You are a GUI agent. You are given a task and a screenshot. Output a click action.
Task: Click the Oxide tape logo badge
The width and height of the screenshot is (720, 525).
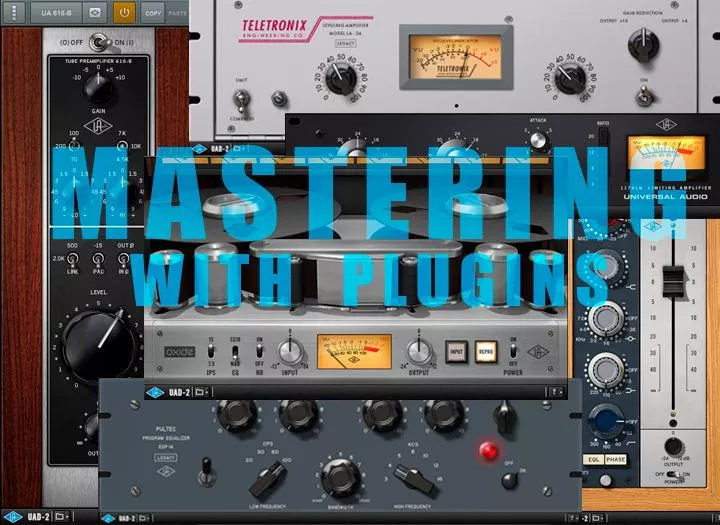(180, 352)
